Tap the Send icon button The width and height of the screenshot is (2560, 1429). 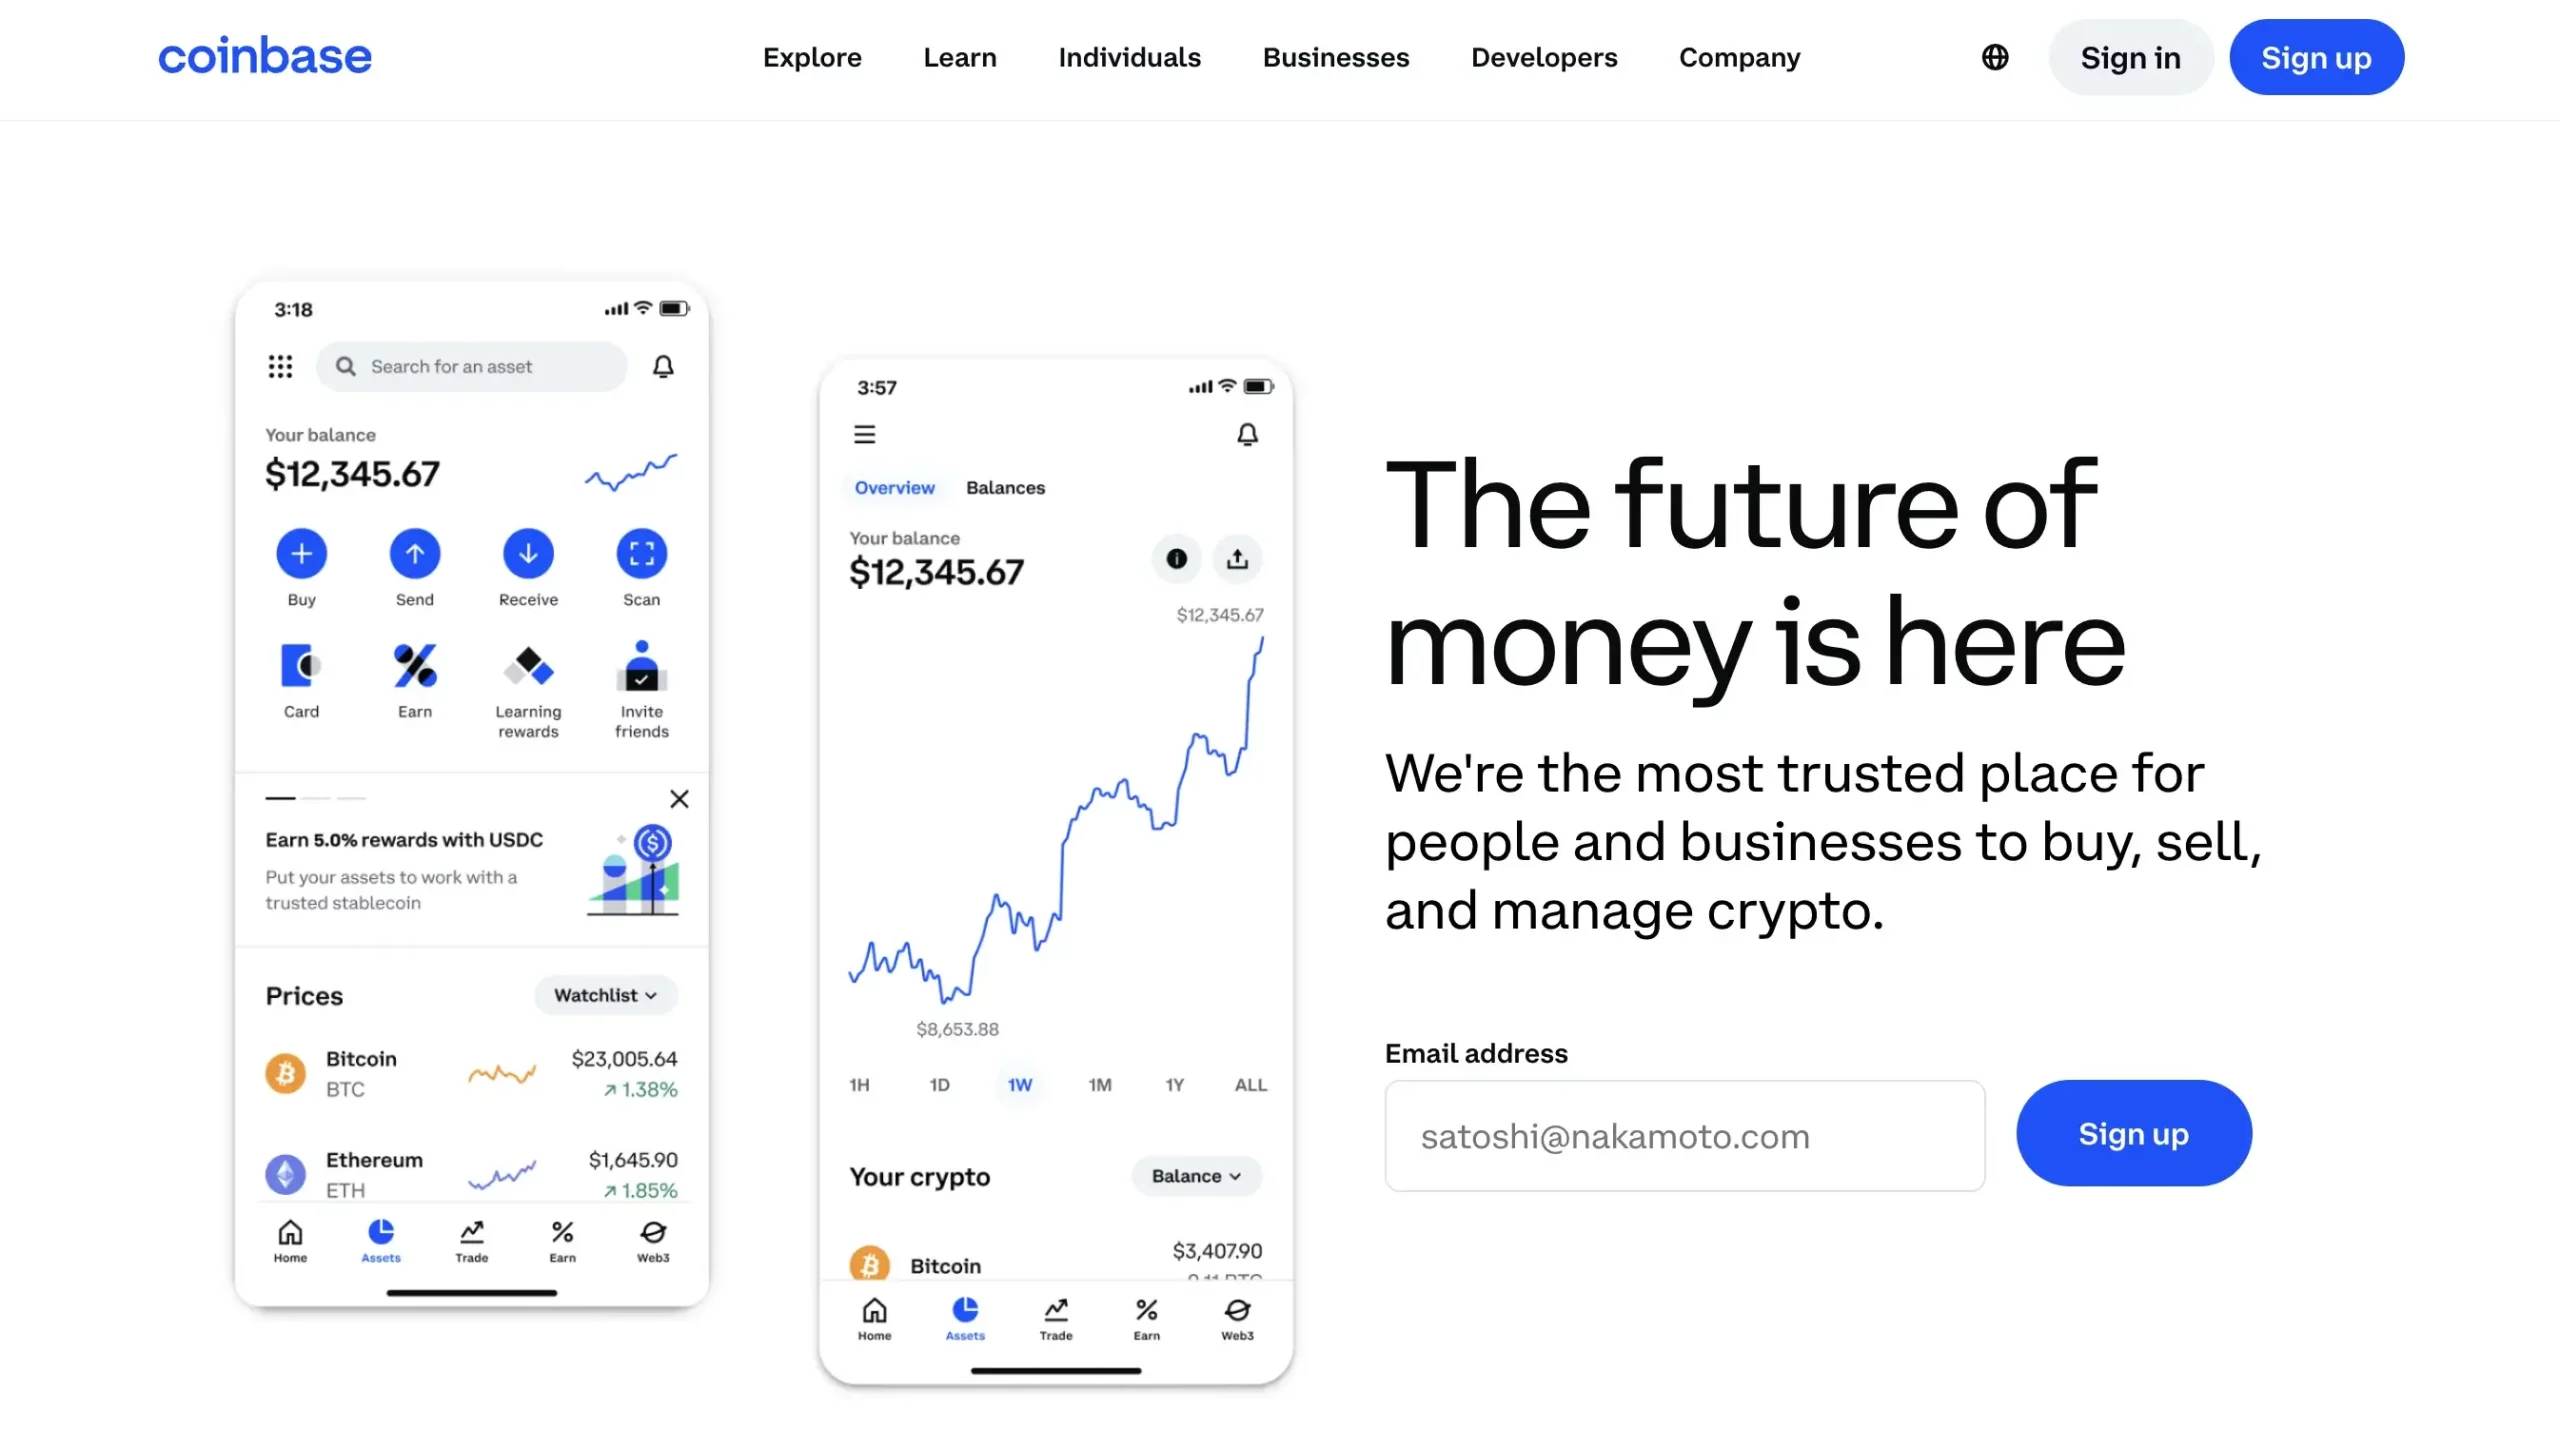pyautogui.click(x=415, y=552)
